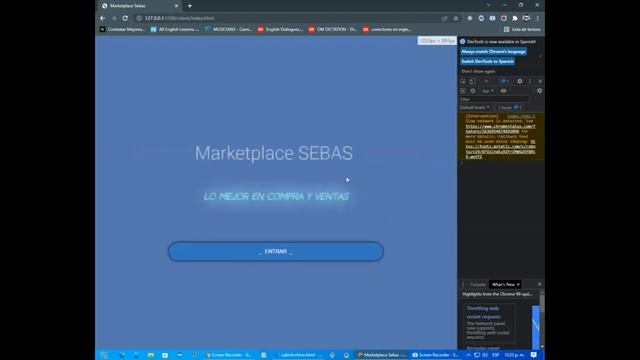
Task: Click the site information icon beside URL
Action: [x=139, y=18]
